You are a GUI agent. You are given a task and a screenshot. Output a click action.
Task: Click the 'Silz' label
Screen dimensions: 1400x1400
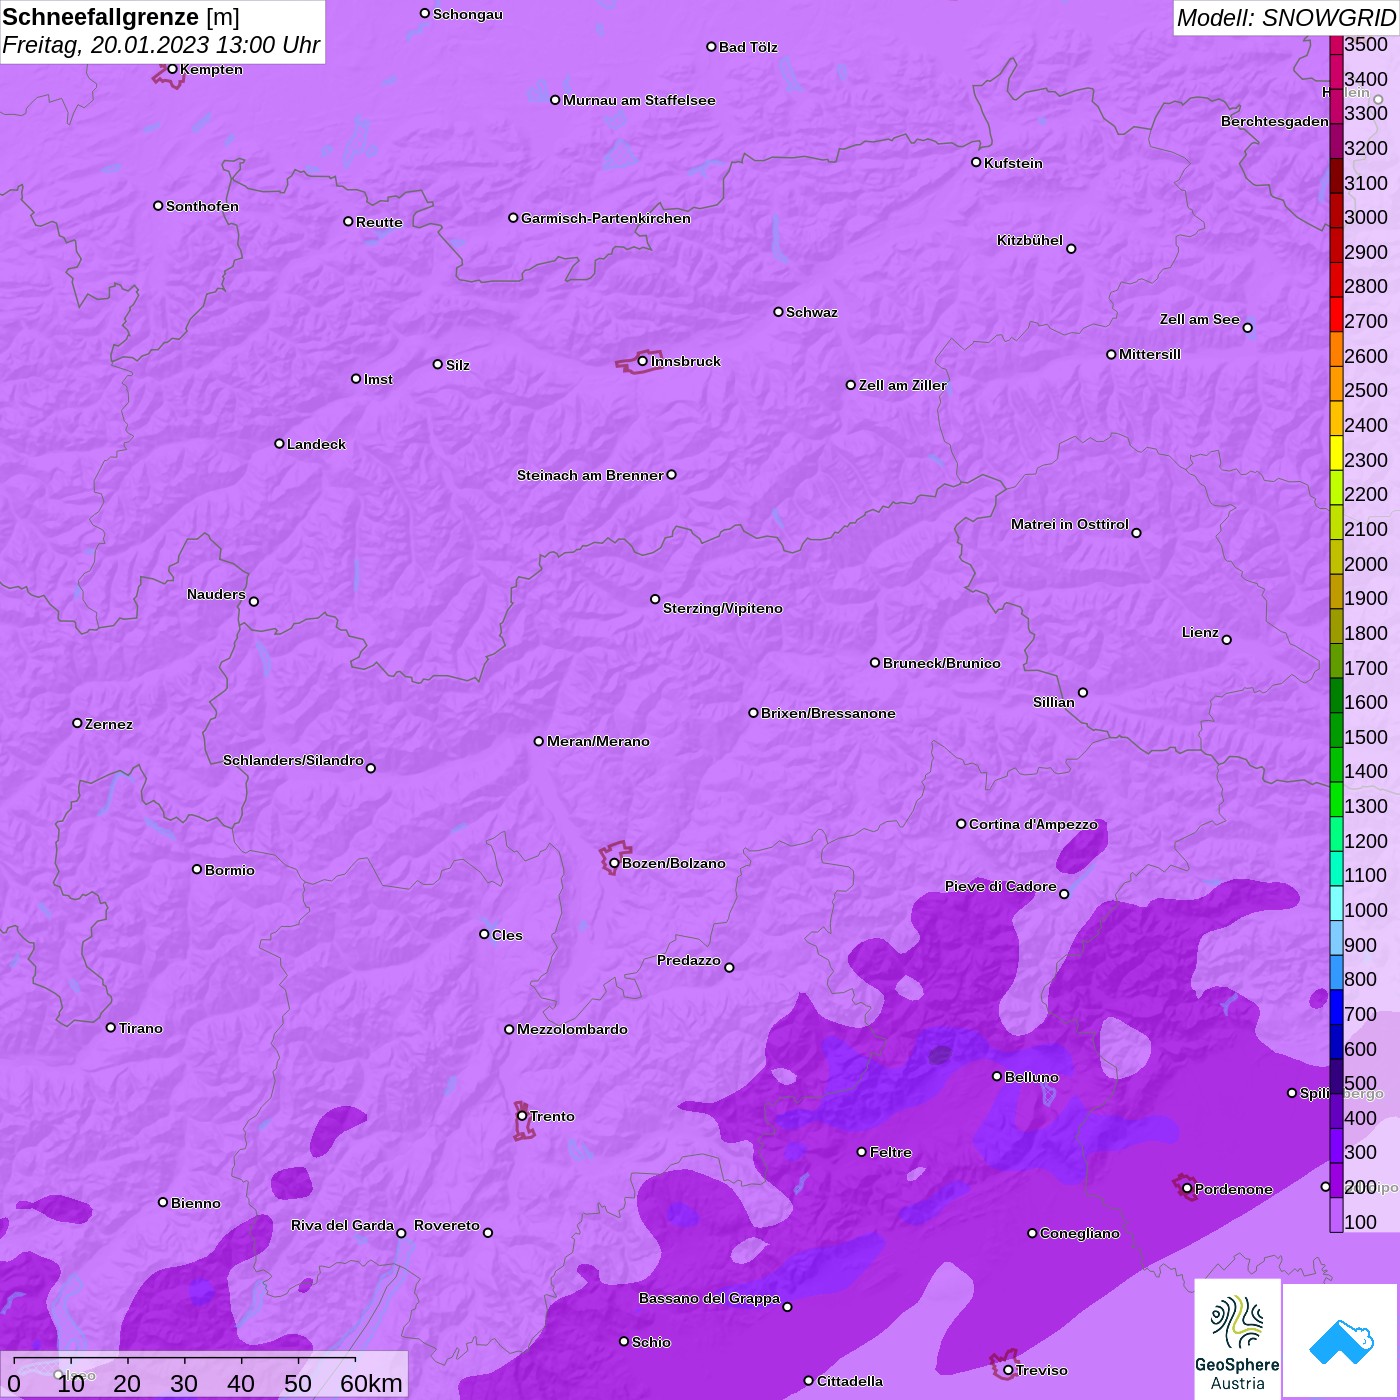[458, 365]
